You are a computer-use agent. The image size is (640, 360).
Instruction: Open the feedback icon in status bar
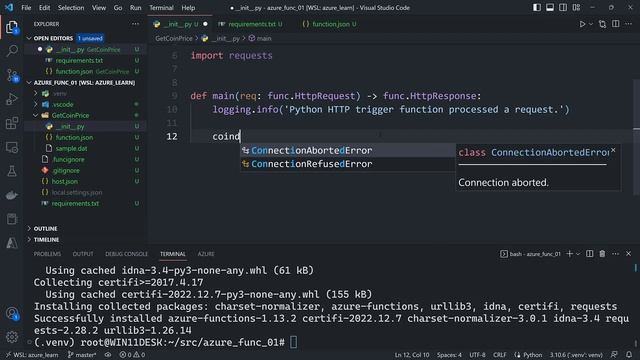(x=614, y=355)
